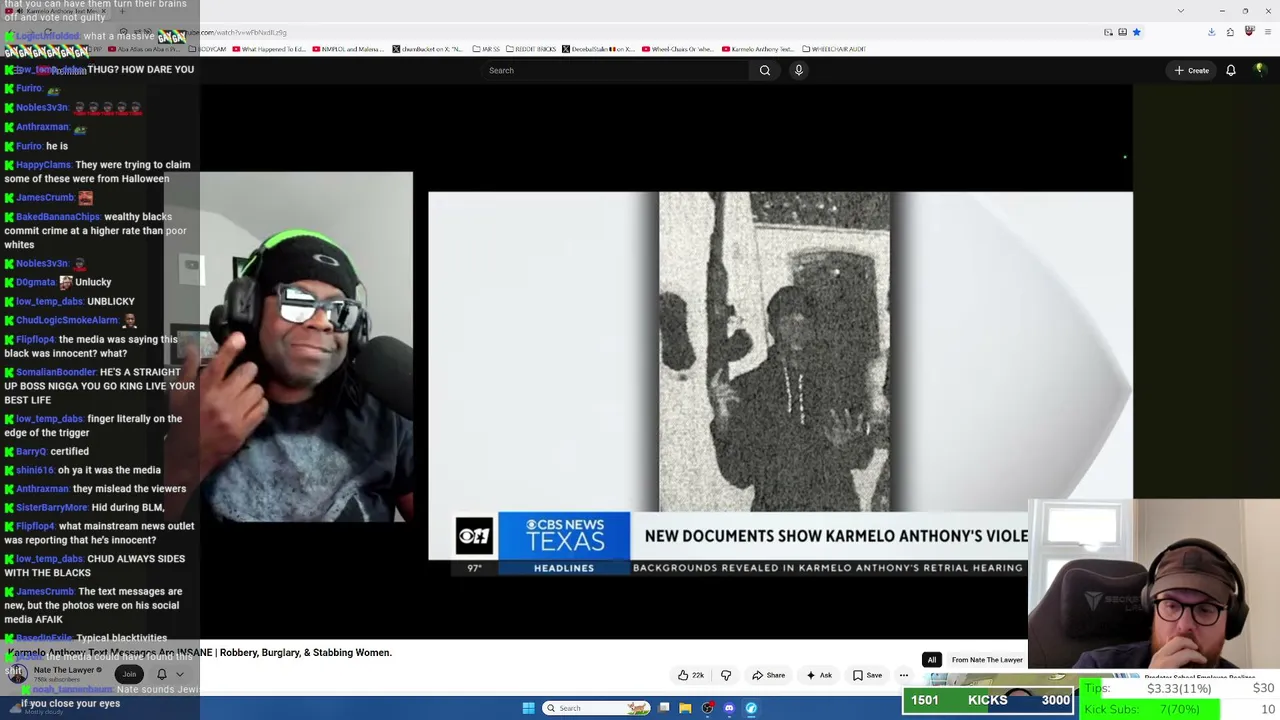
Task: Open the YouTube account avatar menu
Action: click(x=1260, y=70)
